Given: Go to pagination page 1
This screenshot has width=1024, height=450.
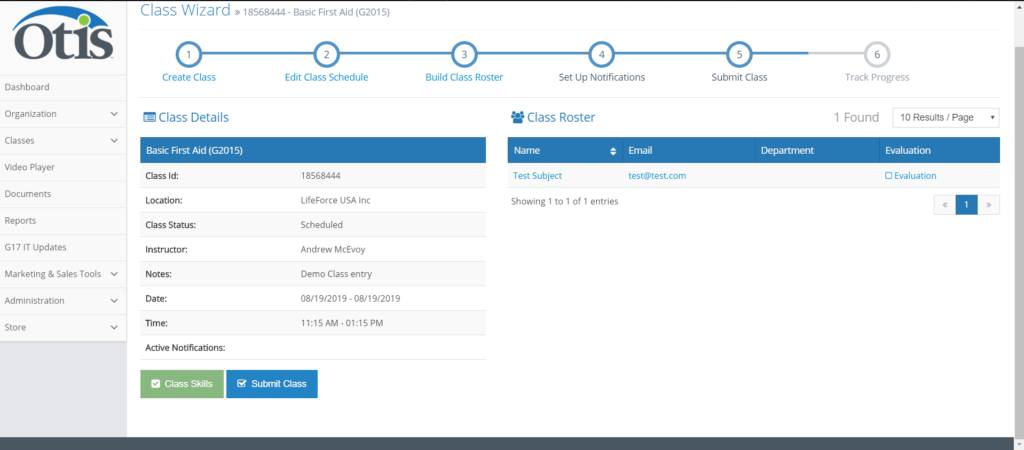Looking at the screenshot, I should (x=966, y=204).
